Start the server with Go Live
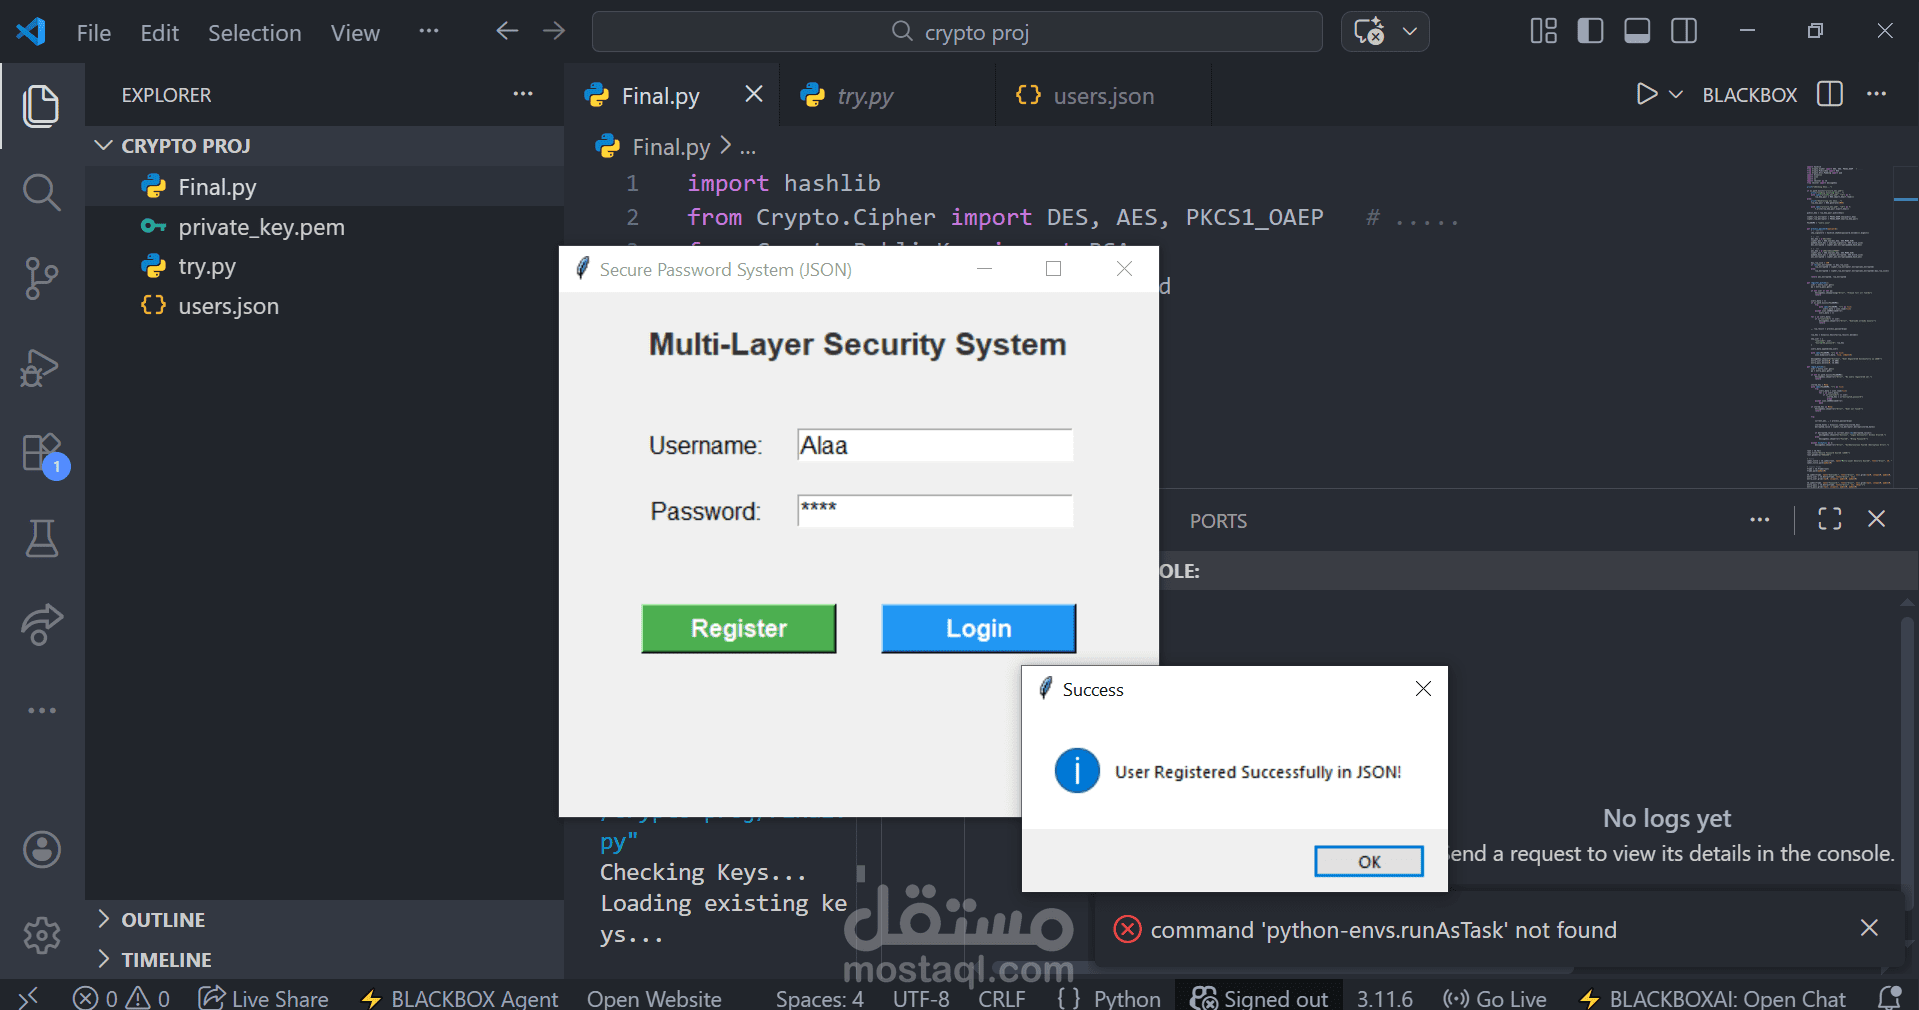 1494,997
